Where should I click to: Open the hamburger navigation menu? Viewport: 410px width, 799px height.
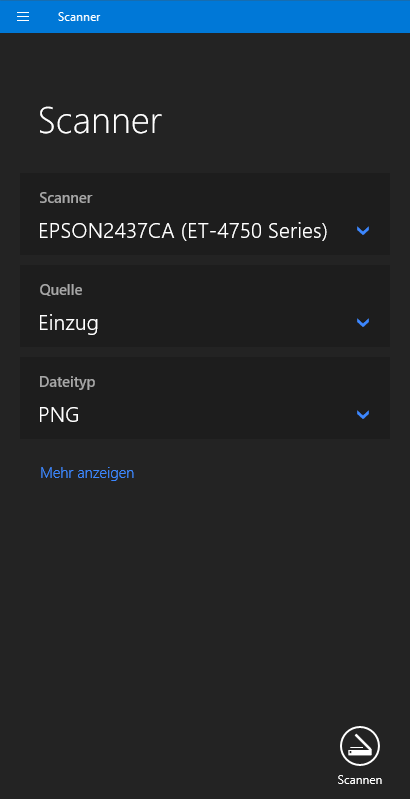[23, 17]
